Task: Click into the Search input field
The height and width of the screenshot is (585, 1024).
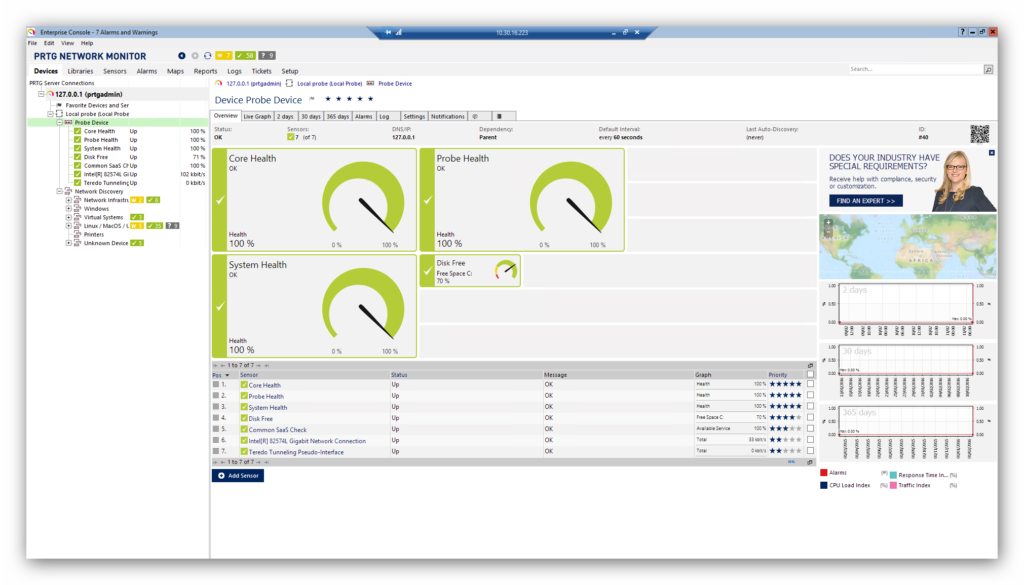Action: click(x=914, y=70)
